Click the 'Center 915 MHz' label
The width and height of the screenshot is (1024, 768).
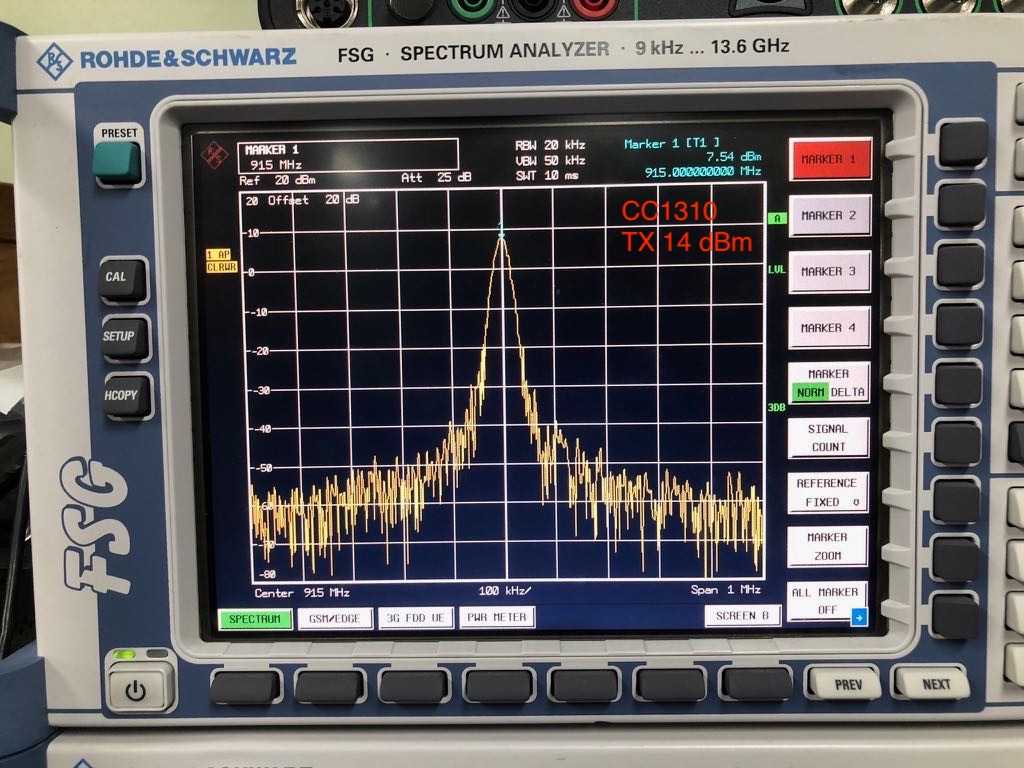click(x=302, y=593)
